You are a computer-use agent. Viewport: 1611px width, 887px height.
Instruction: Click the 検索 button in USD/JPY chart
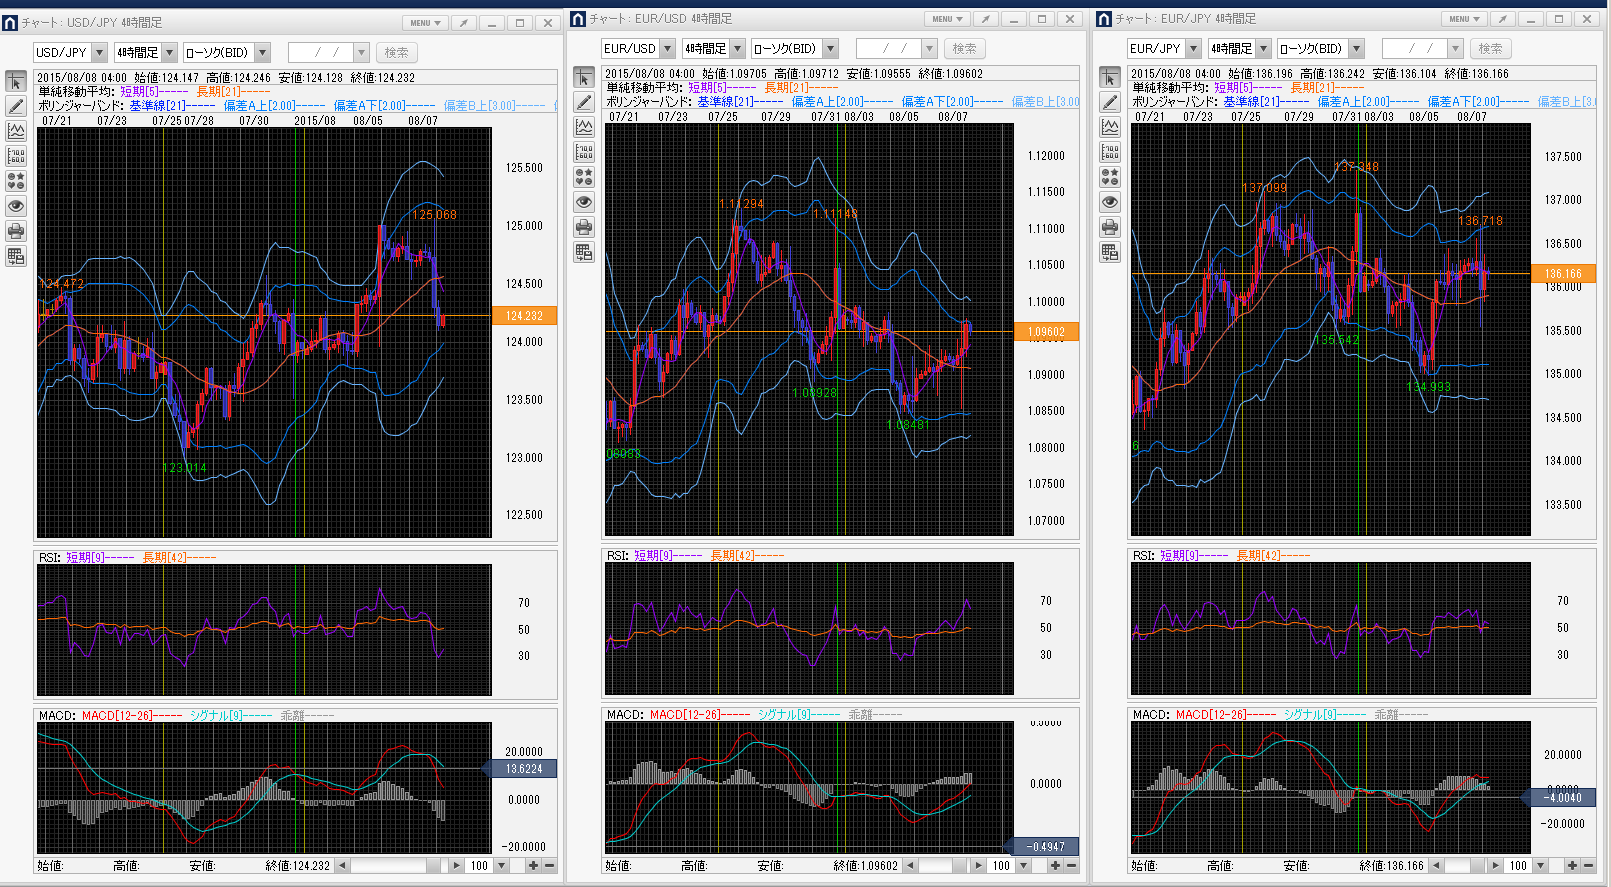(396, 53)
